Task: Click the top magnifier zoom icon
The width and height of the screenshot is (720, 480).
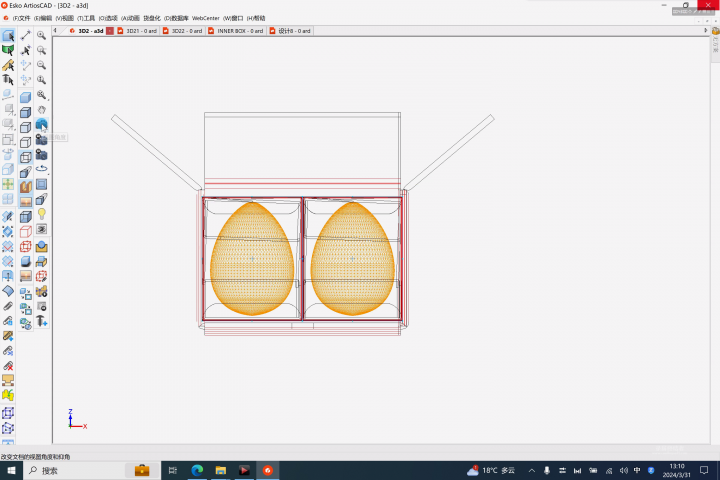Action: 41,35
